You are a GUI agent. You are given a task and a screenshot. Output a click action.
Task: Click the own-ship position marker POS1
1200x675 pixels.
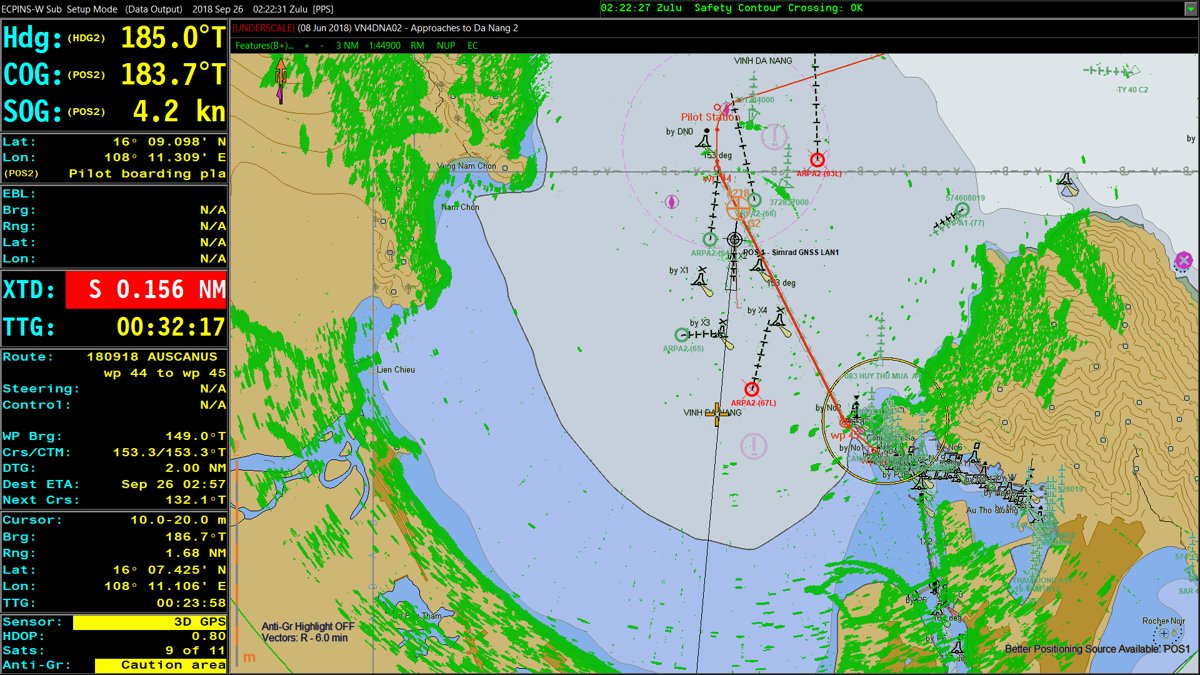pyautogui.click(x=735, y=239)
